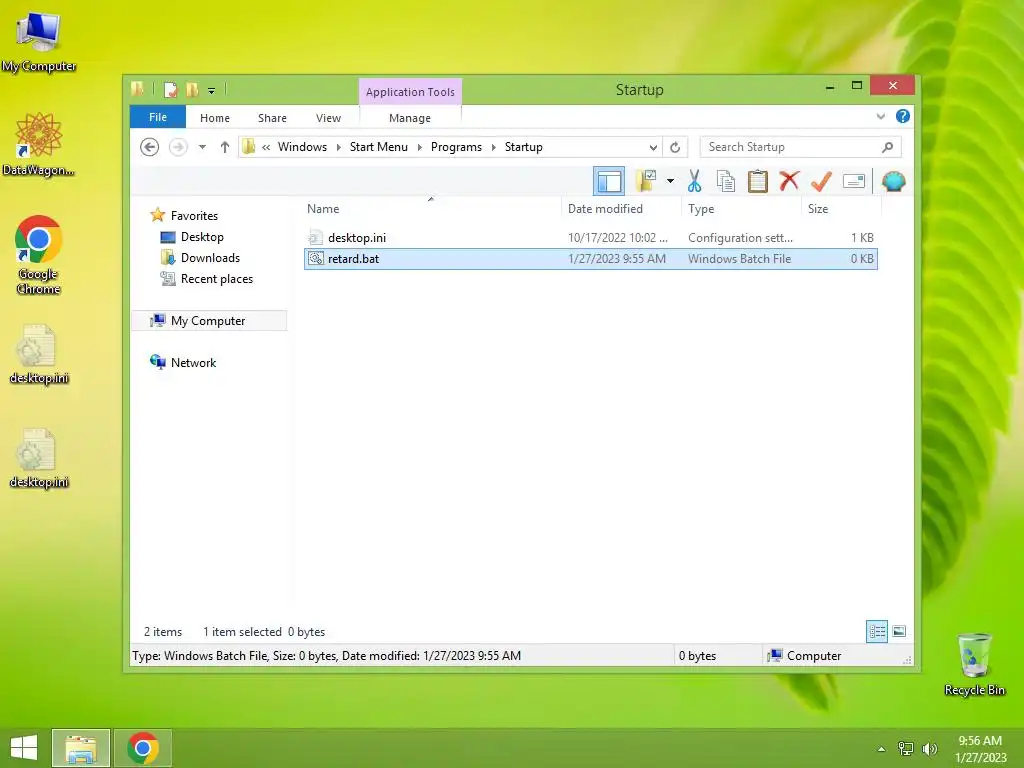Viewport: 1024px width, 768px height.
Task: Switch to the Share ribbon tab
Action: [x=272, y=118]
